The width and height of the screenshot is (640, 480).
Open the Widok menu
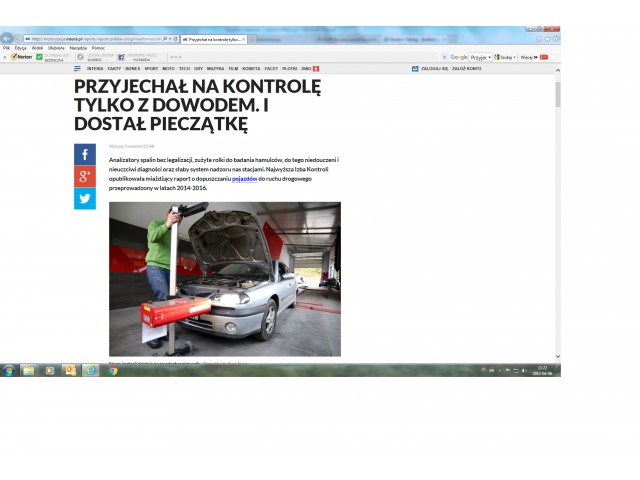[37, 48]
